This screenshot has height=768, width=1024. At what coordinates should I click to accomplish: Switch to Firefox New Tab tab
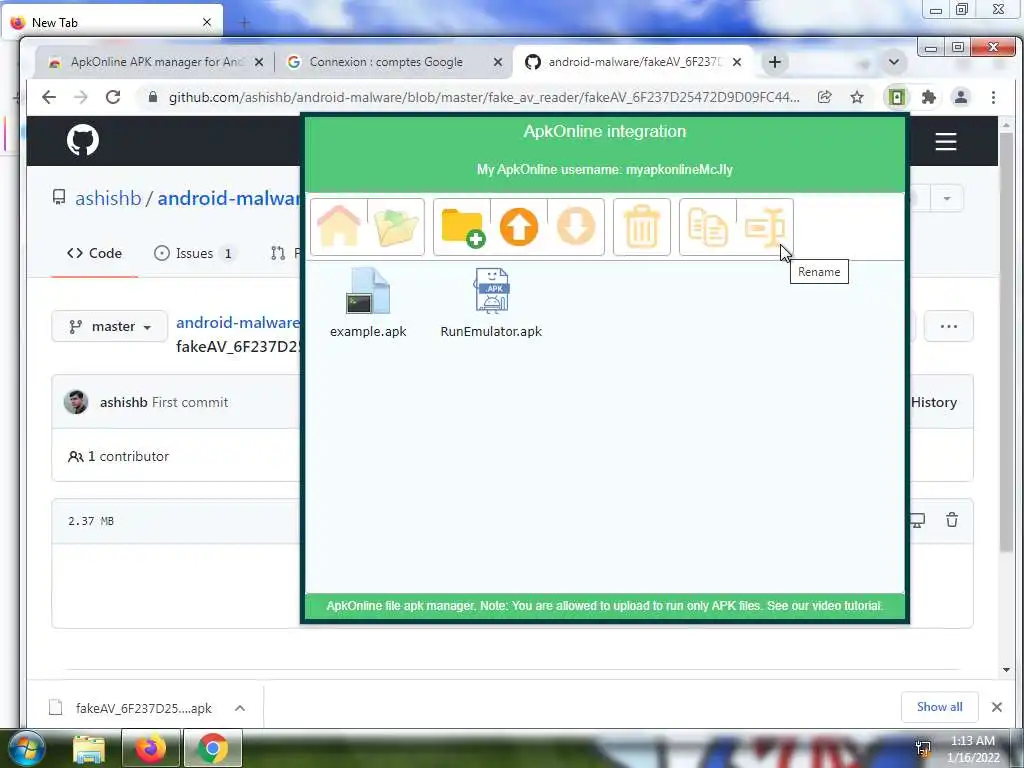(111, 22)
